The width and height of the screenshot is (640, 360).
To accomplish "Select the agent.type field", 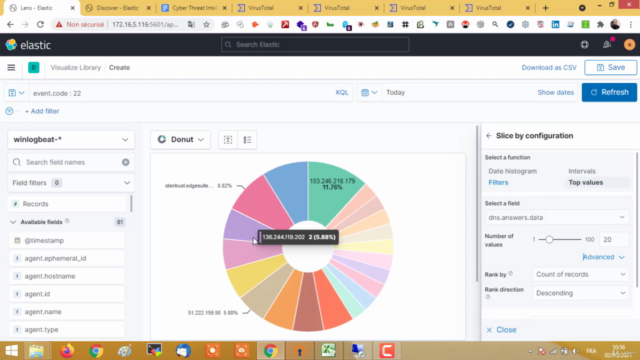I will [x=67, y=329].
